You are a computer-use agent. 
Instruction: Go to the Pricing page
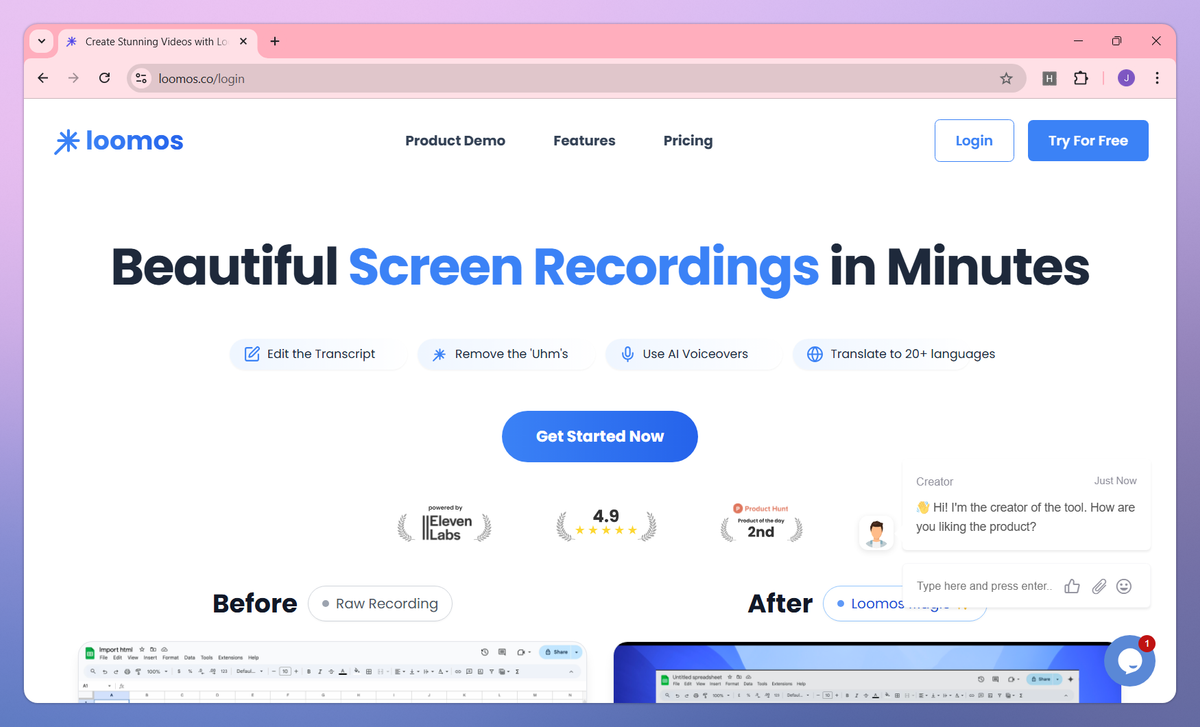[688, 141]
